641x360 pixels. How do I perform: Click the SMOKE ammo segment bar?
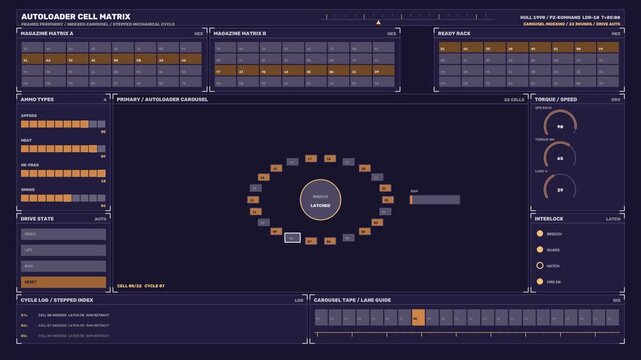click(x=63, y=198)
